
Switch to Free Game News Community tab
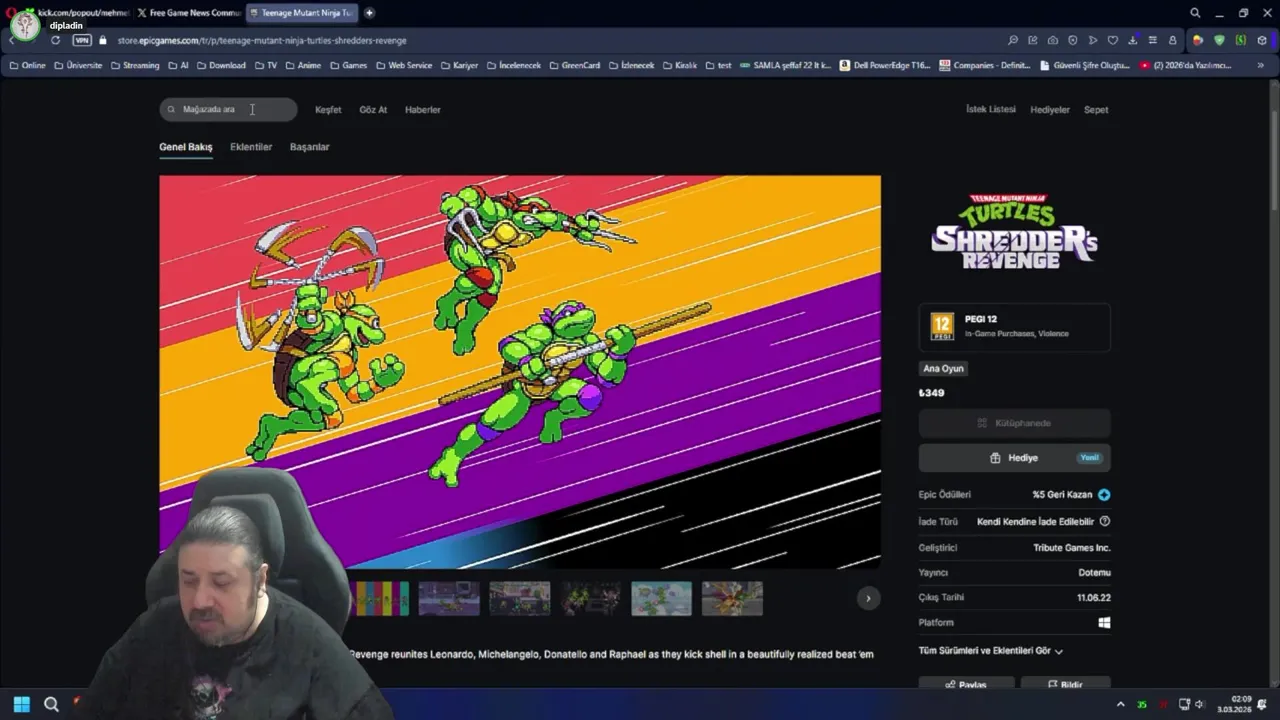coord(190,13)
